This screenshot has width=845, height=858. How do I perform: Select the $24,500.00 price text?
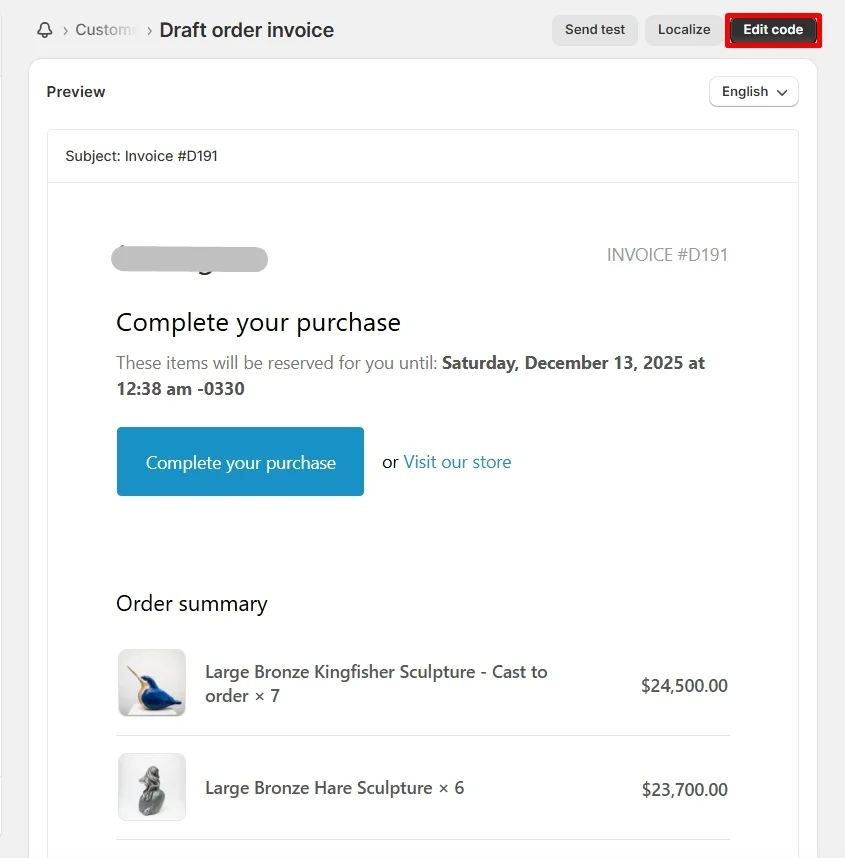coord(684,686)
